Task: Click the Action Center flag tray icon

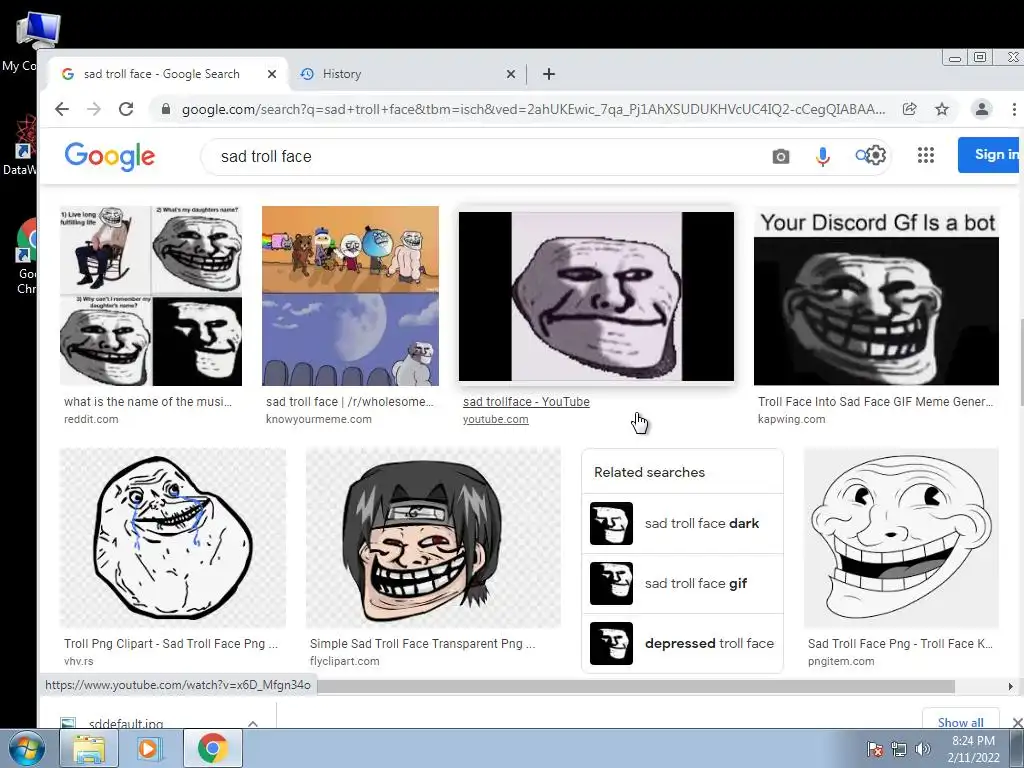Action: pyautogui.click(x=874, y=749)
